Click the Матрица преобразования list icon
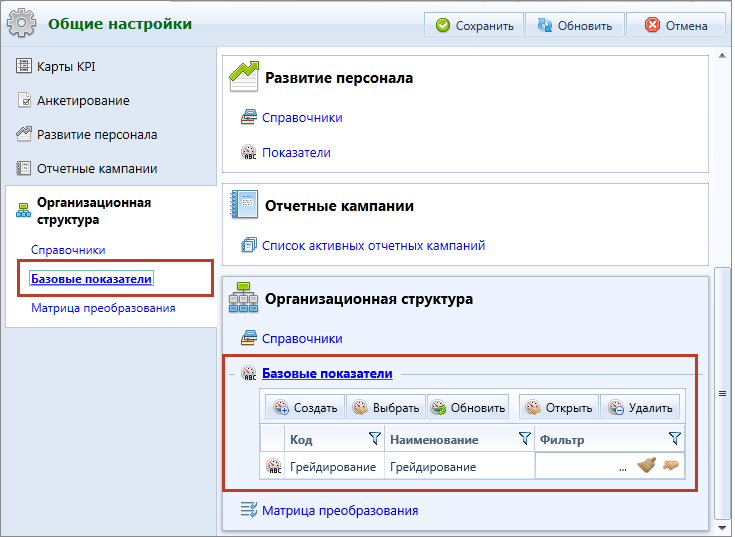Image resolution: width=735 pixels, height=537 pixels. click(x=248, y=509)
